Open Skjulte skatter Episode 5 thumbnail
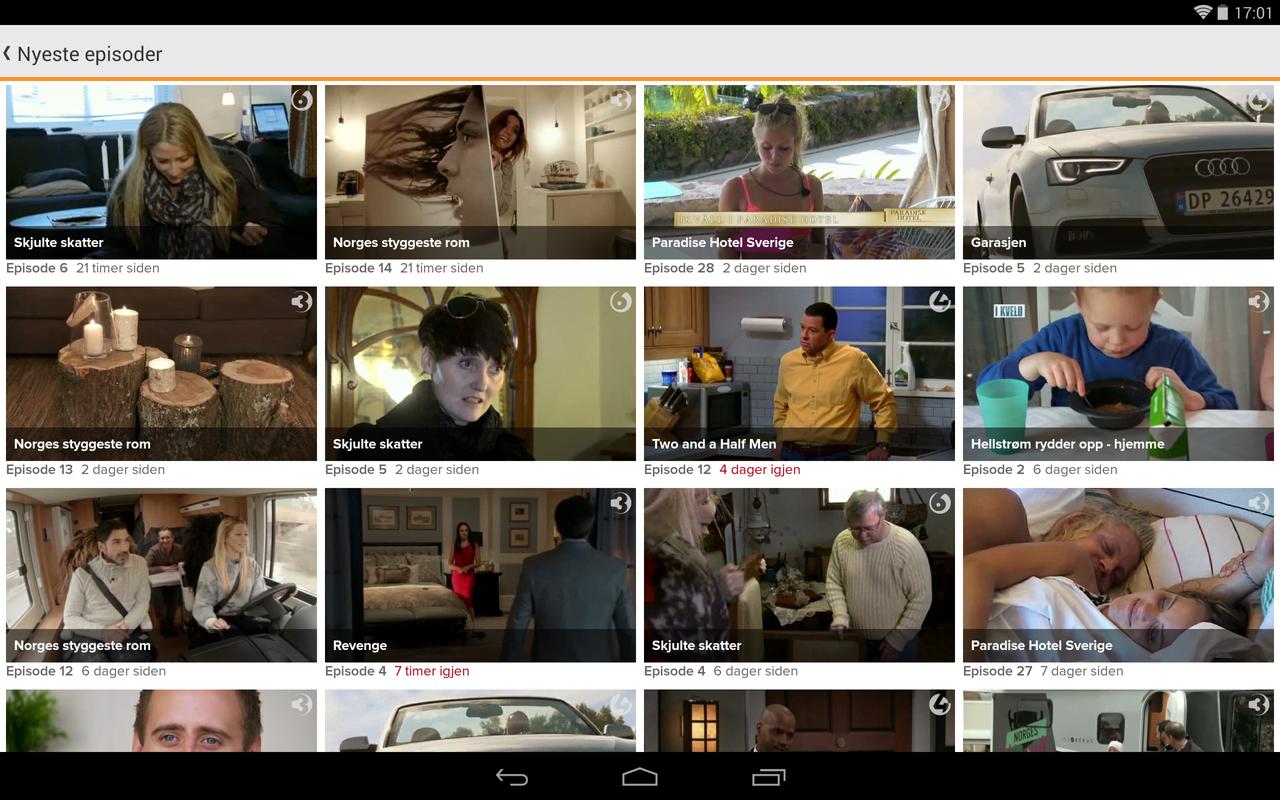The image size is (1280, 800). tap(480, 374)
